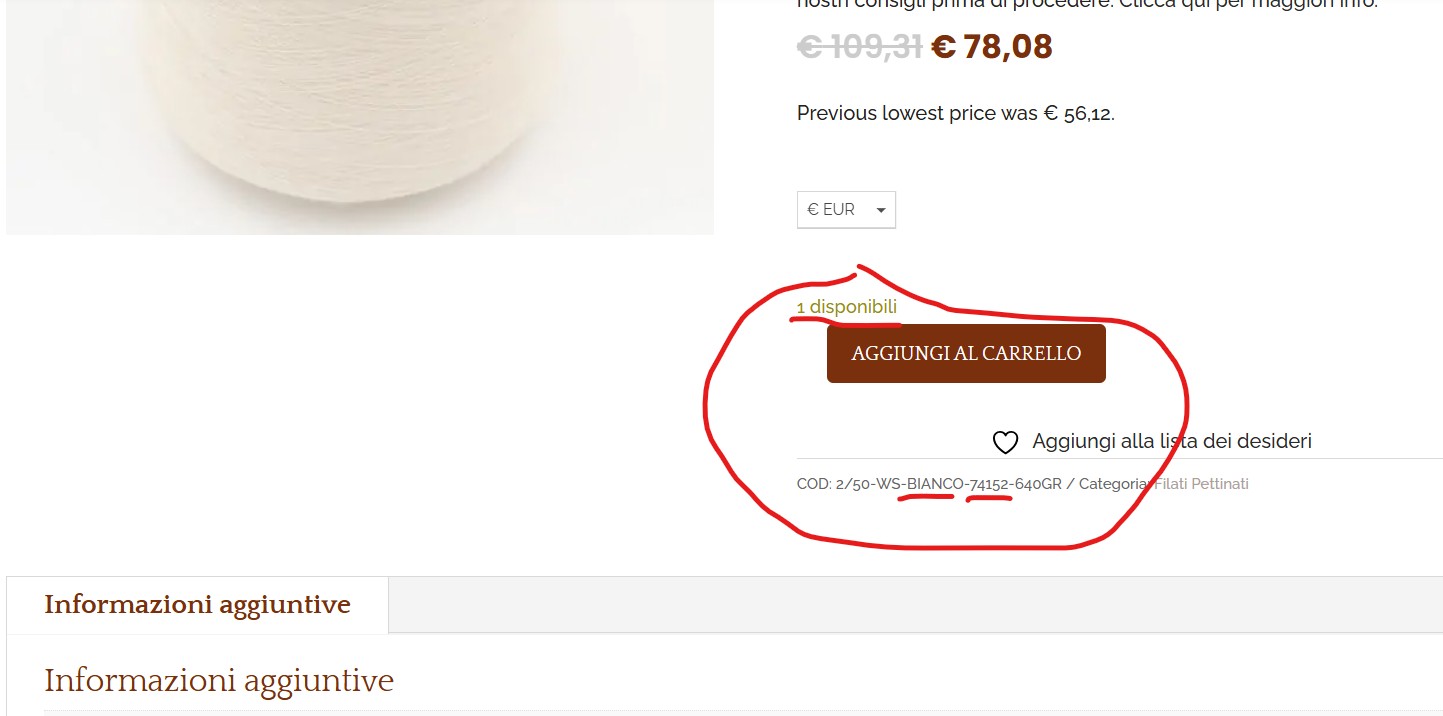Click the '1 disponibili' stock label
Viewport: 1443px width, 716px height.
click(847, 307)
